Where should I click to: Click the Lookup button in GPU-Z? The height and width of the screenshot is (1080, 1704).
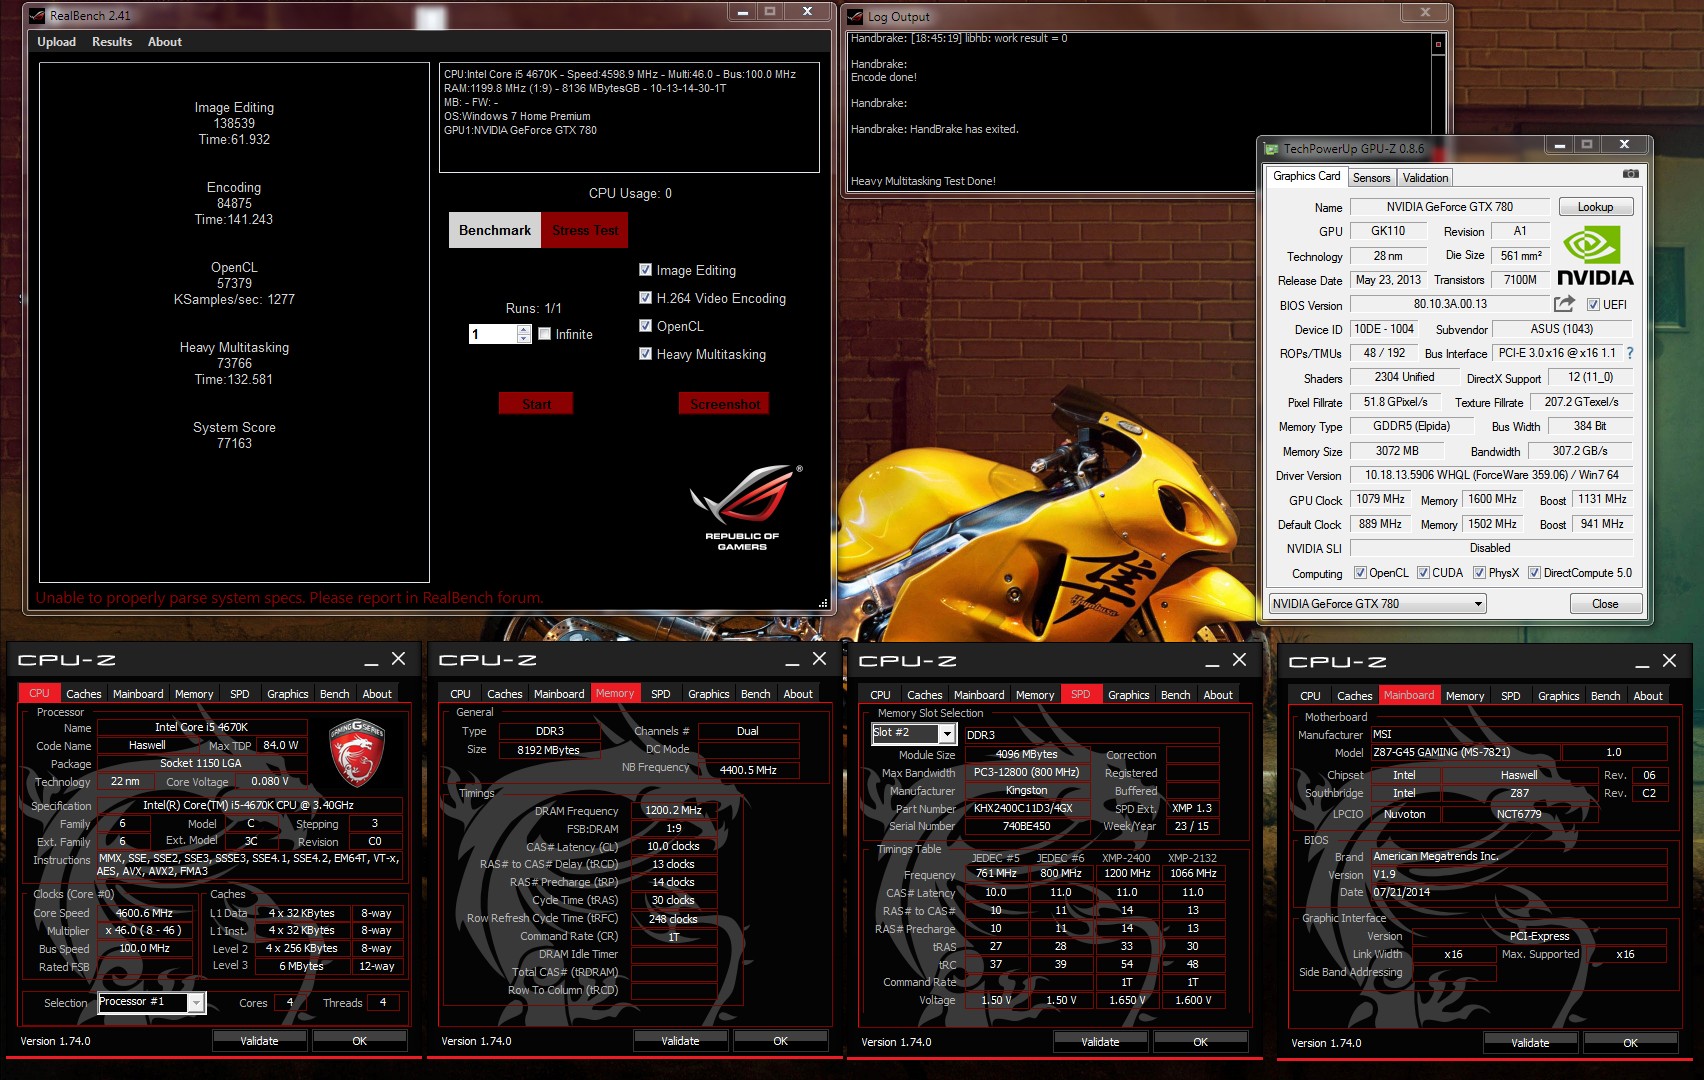point(1595,207)
